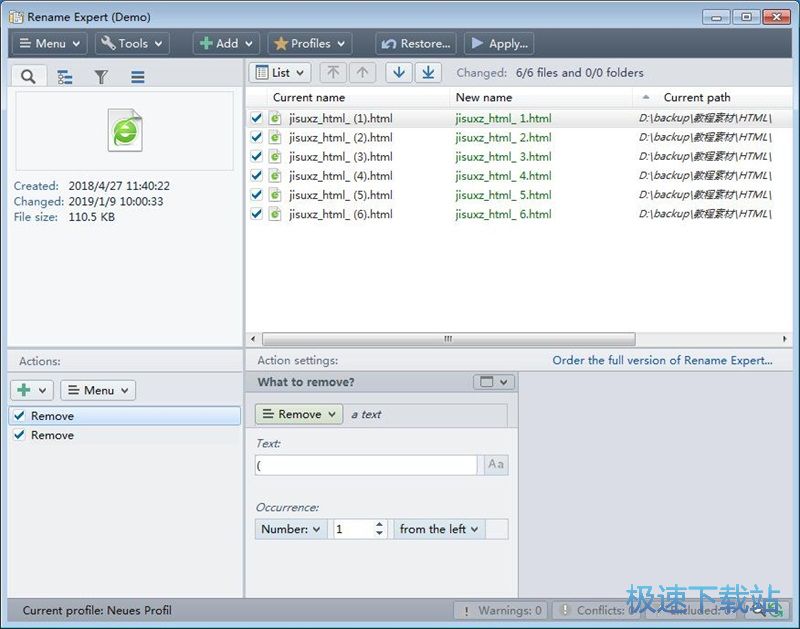800x629 pixels.
Task: Open the Tools menu
Action: [132, 43]
